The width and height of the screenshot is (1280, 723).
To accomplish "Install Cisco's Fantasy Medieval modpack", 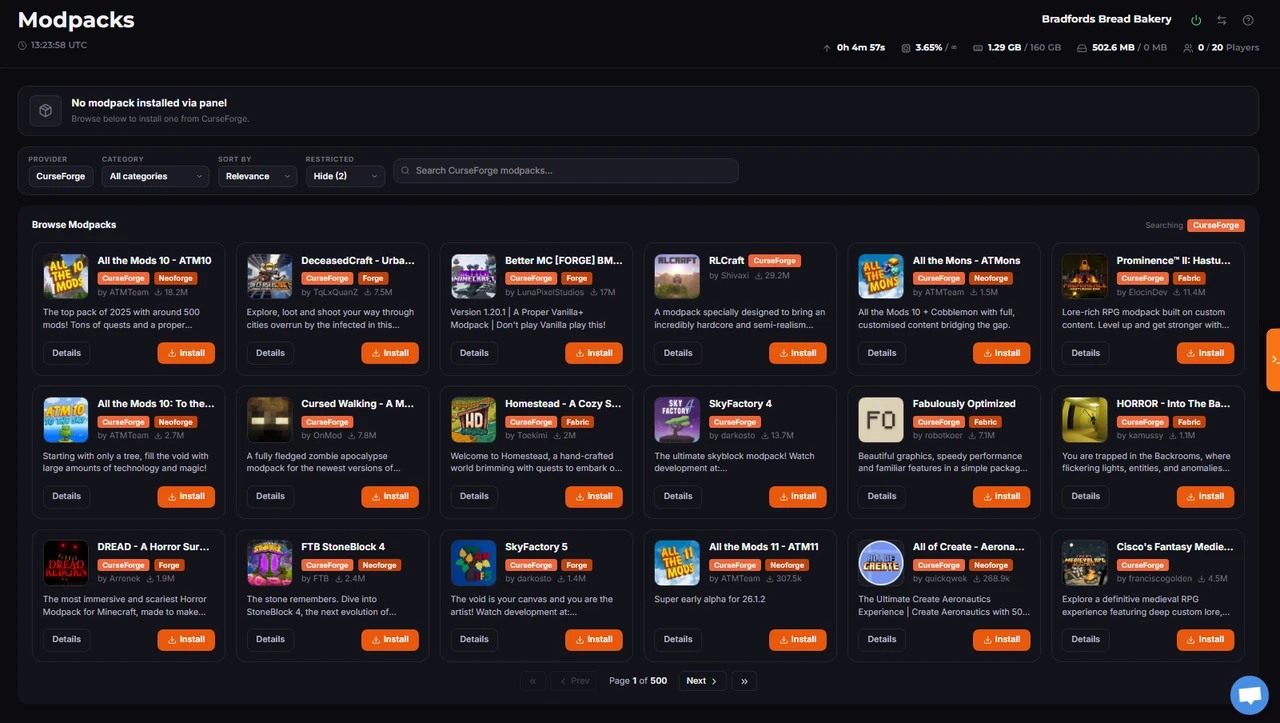I will click(x=1206, y=639).
